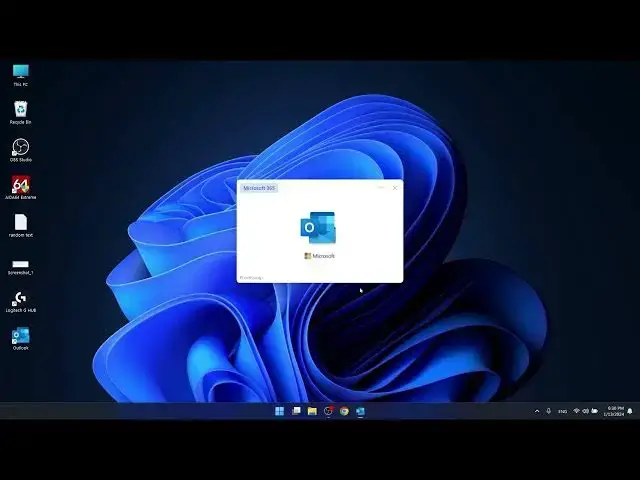The height and width of the screenshot is (480, 640).
Task: Click the microphone tray icon
Action: (549, 411)
